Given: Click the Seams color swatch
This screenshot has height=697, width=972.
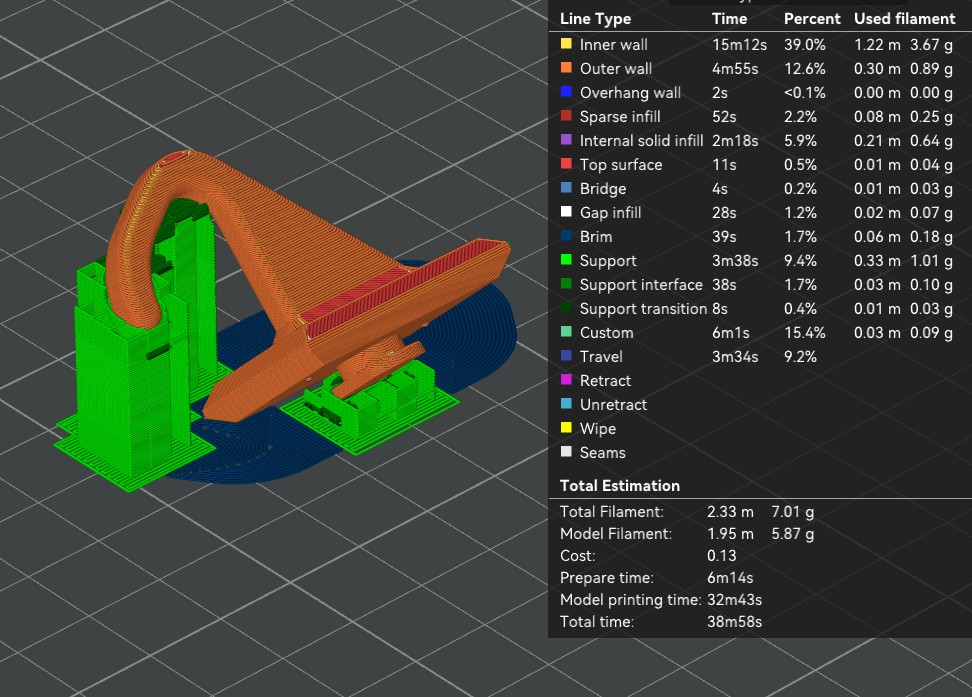Looking at the screenshot, I should click(x=566, y=451).
